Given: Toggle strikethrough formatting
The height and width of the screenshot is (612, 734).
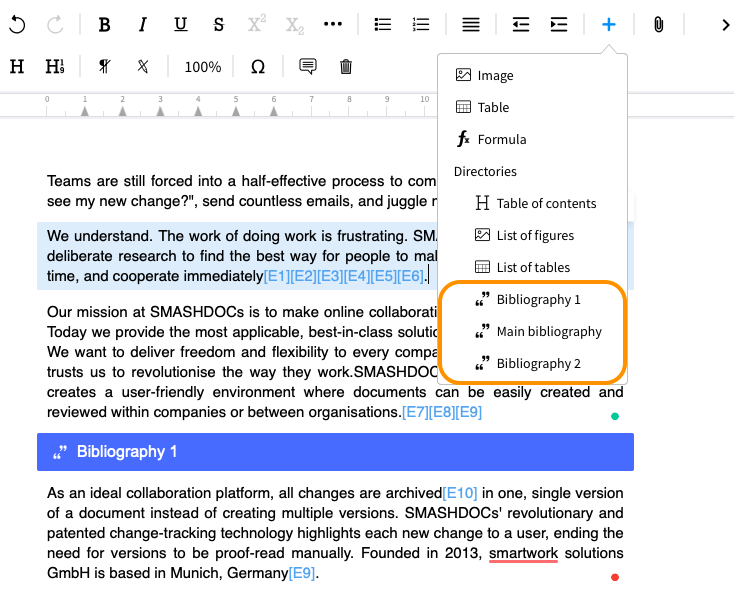Looking at the screenshot, I should (219, 24).
